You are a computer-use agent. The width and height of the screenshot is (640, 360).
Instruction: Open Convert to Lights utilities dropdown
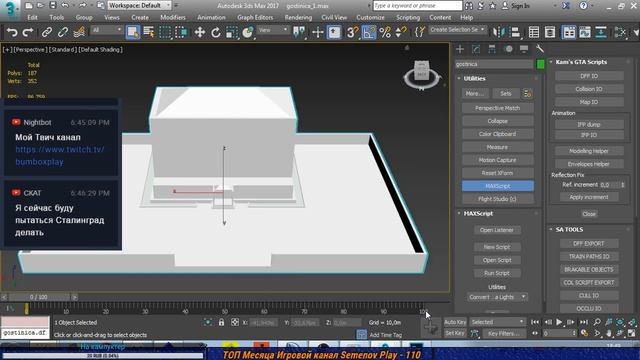(x=497, y=297)
